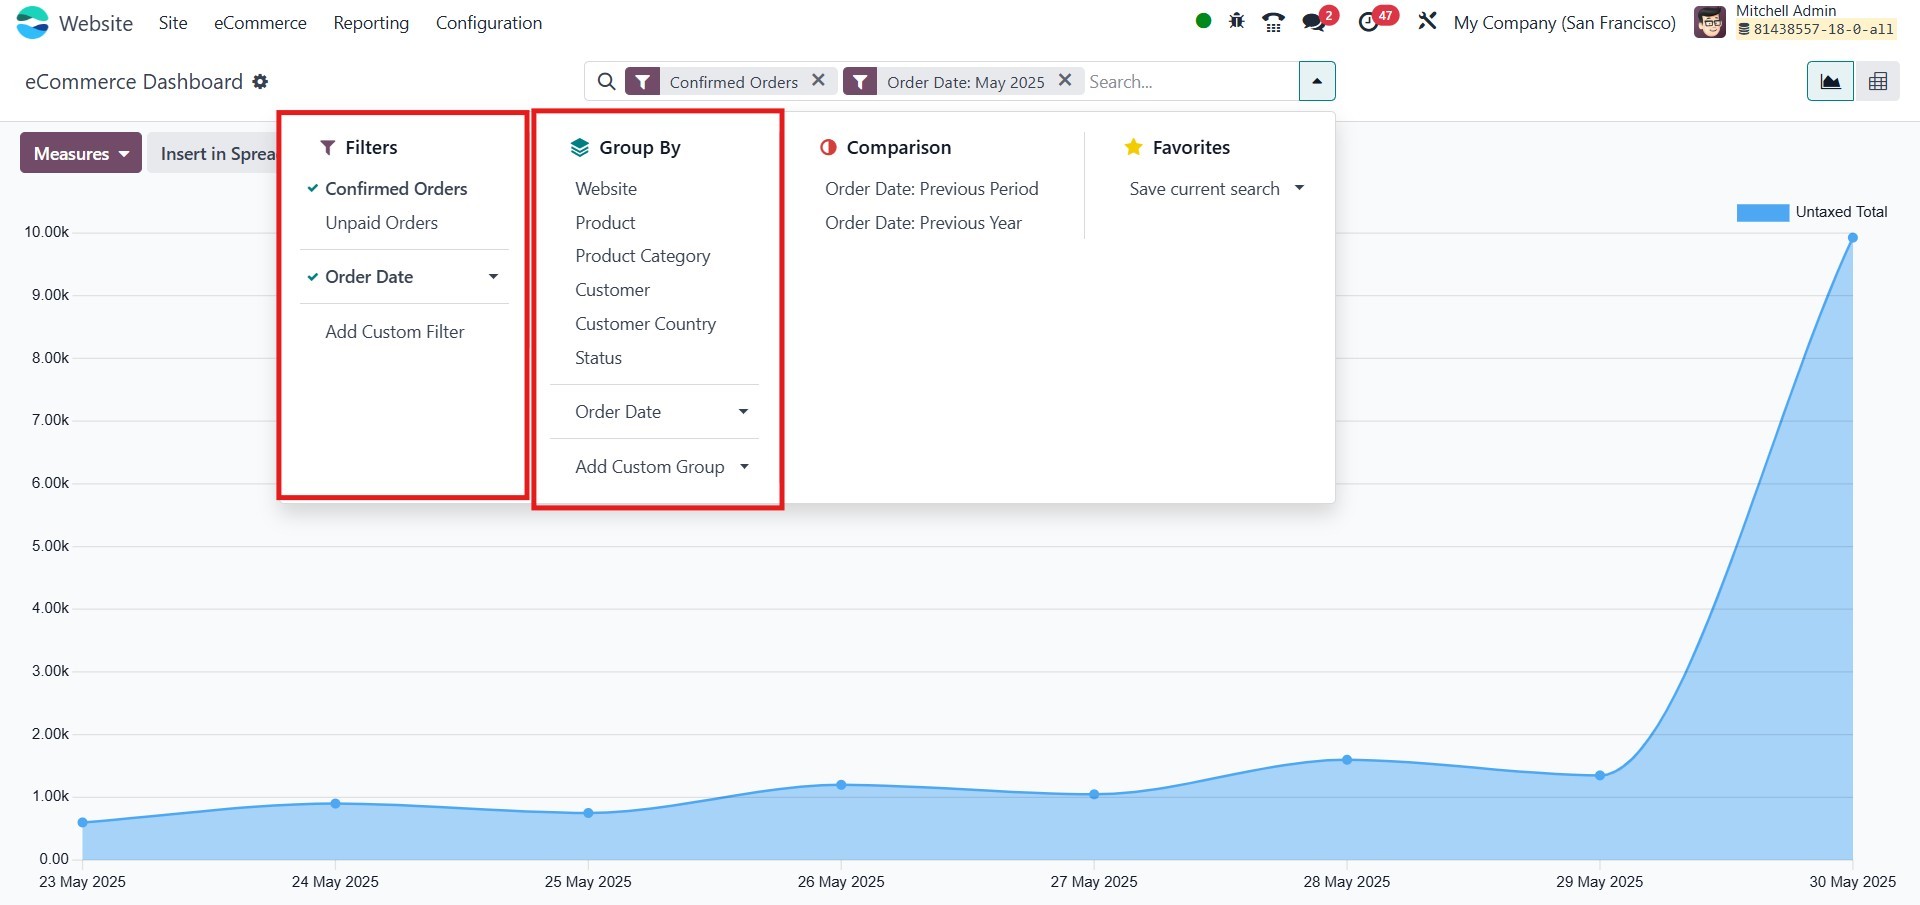Screen dimensions: 1920x905
Task: Click the bug debug icon in top bar
Action: point(1237,21)
